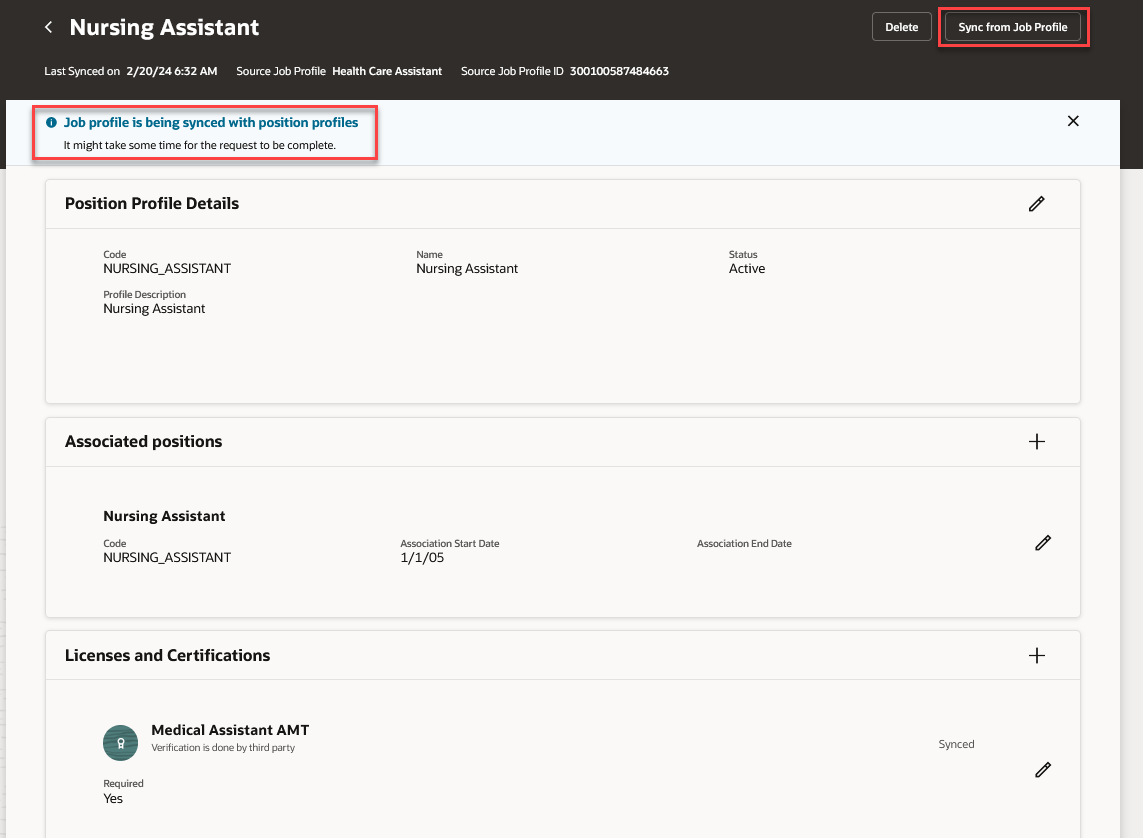Click the 'It might take some time' message
The width and height of the screenshot is (1143, 838).
[x=200, y=145]
